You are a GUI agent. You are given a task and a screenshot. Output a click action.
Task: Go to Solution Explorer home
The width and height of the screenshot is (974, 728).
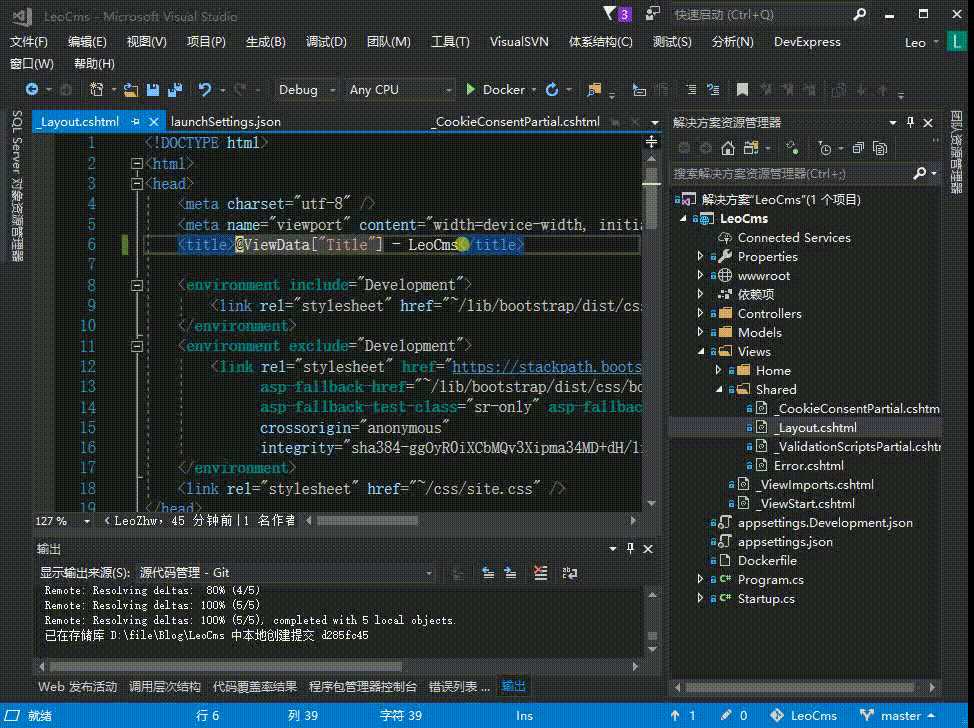pyautogui.click(x=728, y=148)
